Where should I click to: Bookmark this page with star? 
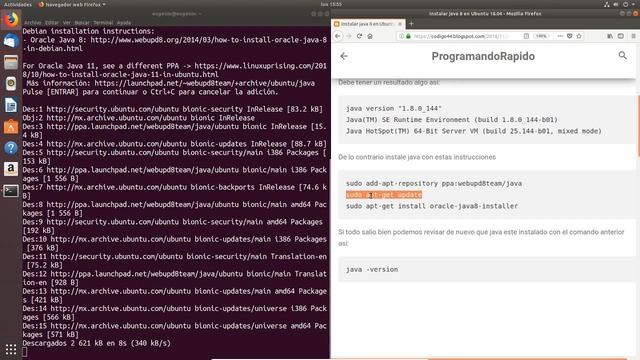[579, 36]
